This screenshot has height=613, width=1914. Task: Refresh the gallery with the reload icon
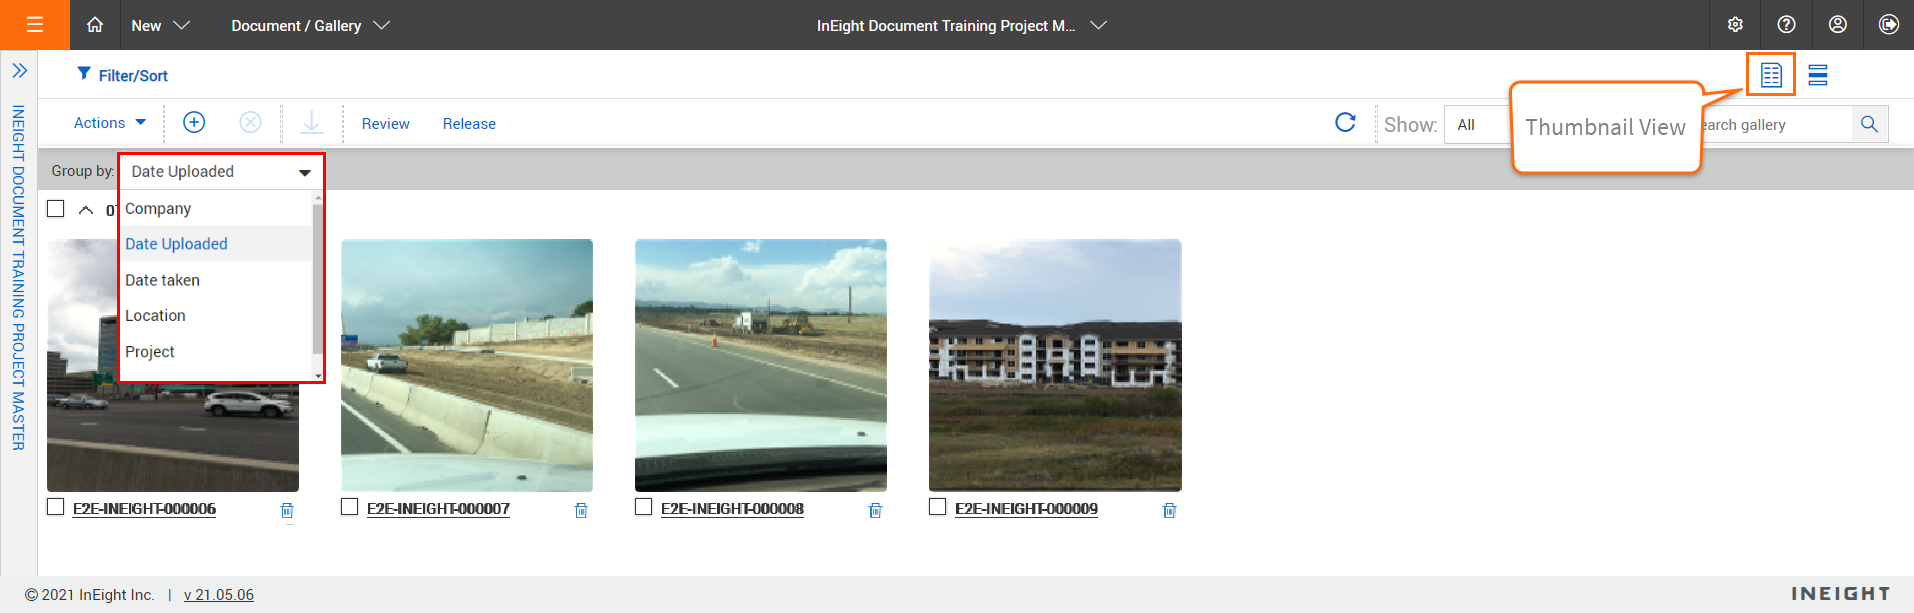click(1346, 122)
